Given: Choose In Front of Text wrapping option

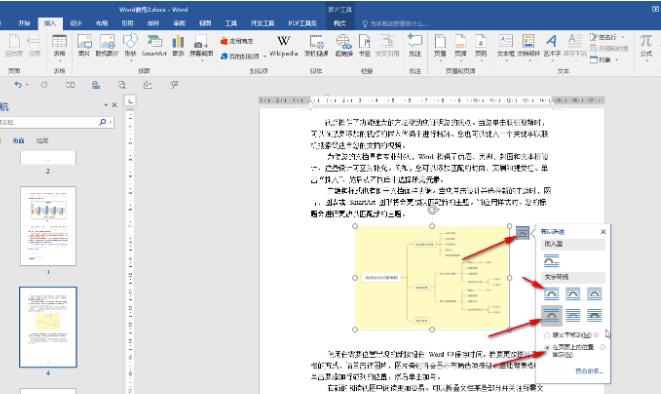Looking at the screenshot, I should (594, 315).
